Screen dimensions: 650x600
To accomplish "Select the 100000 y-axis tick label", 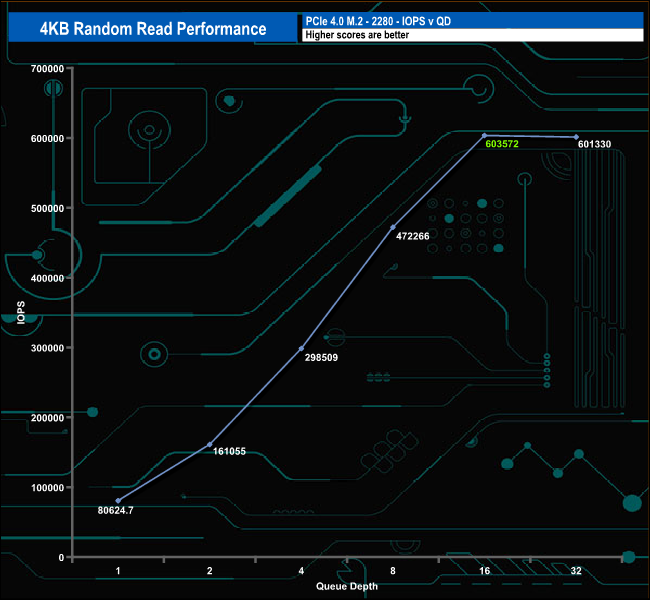I will pyautogui.click(x=48, y=487).
